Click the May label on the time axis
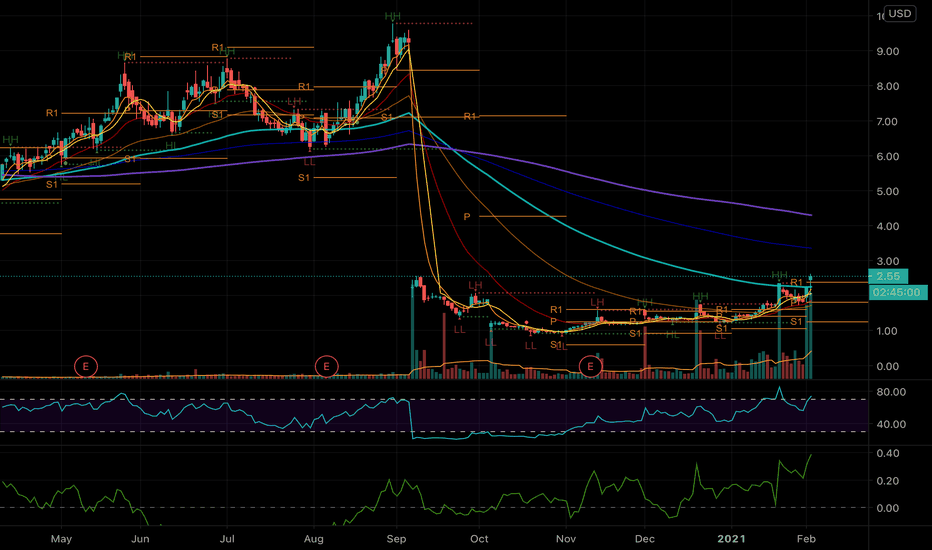The height and width of the screenshot is (550, 932). [61, 539]
